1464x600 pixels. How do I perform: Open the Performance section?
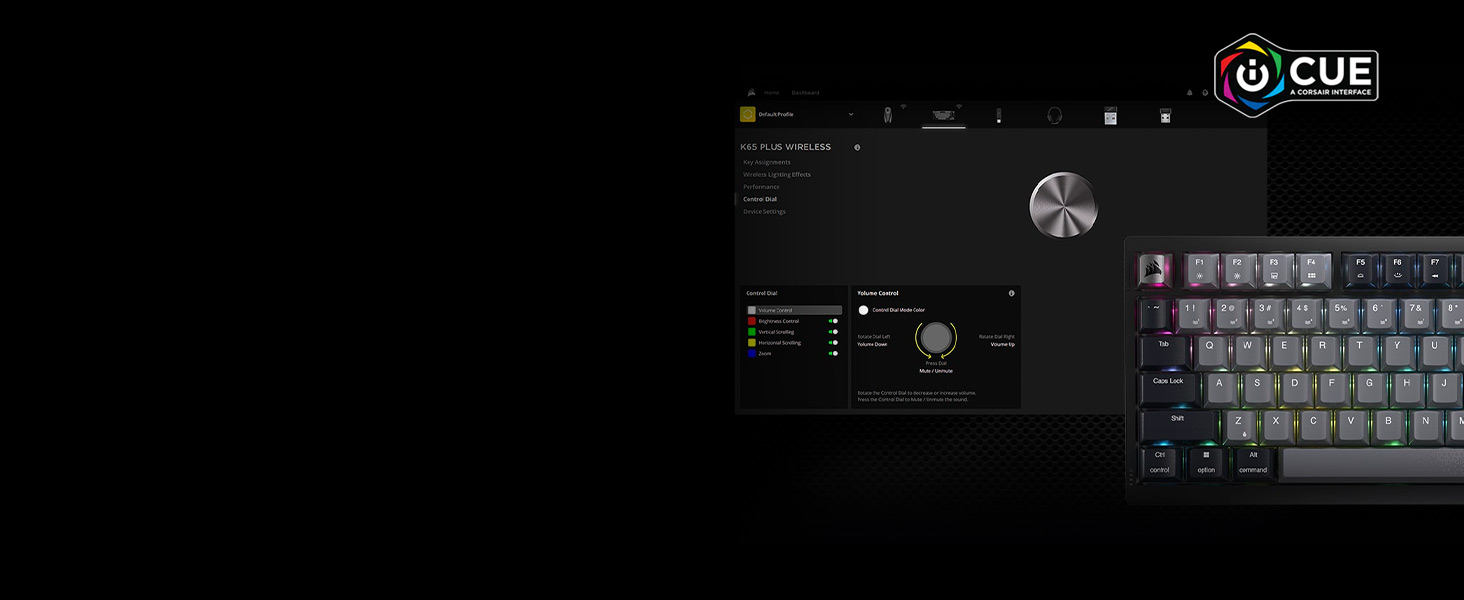coord(761,187)
